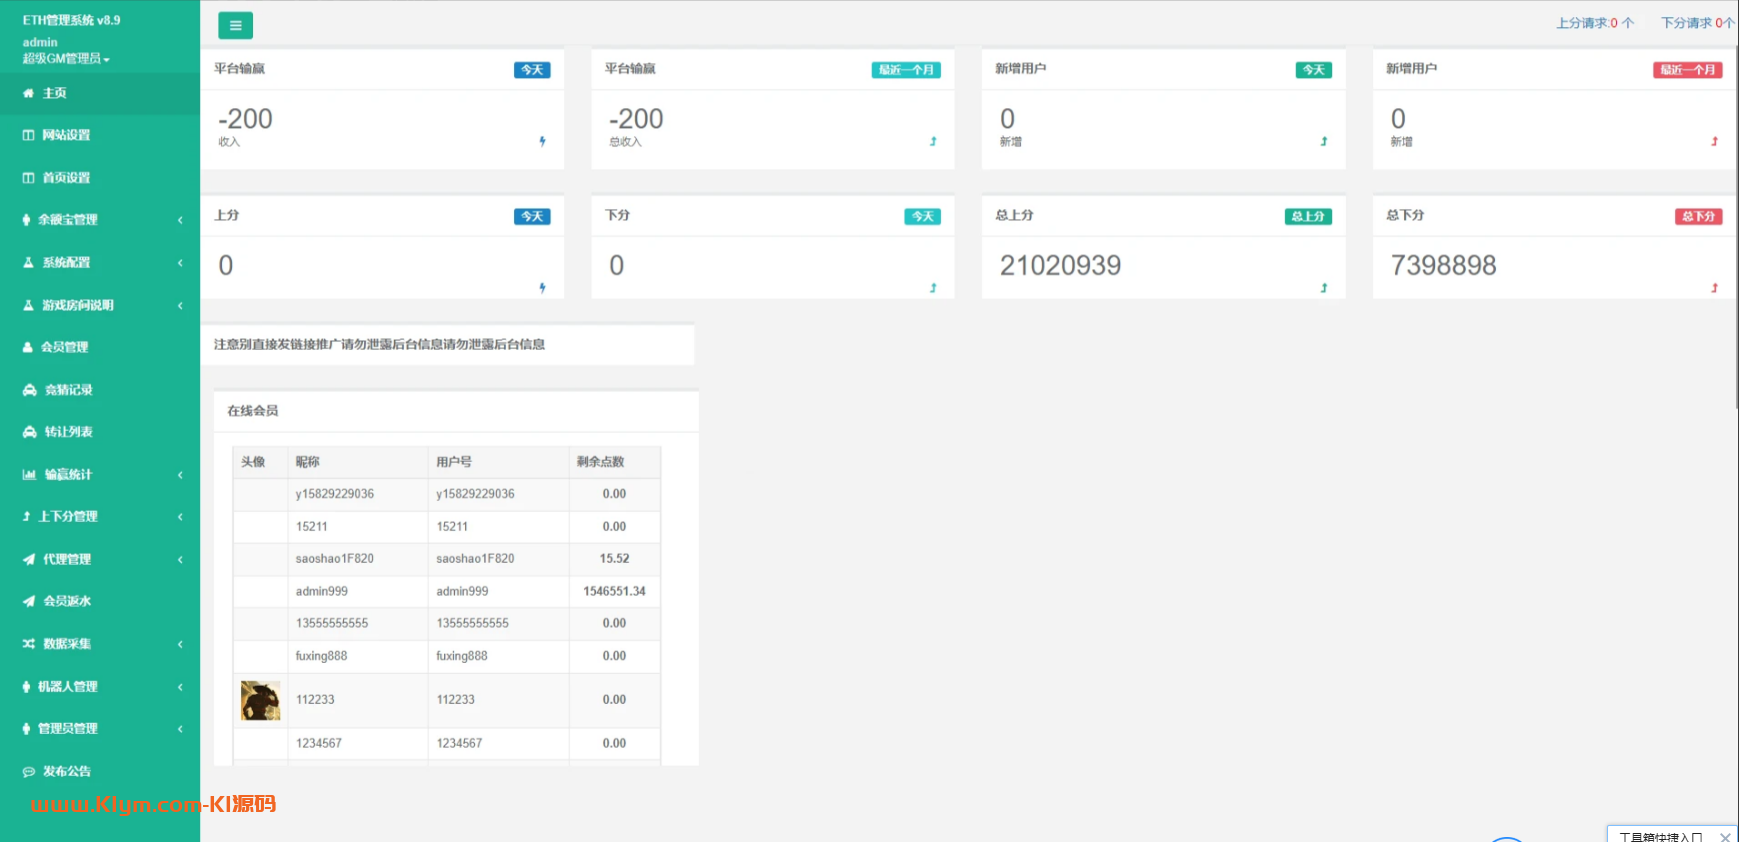Image resolution: width=1739 pixels, height=842 pixels.
Task: Click the red arrow icon in the 新增用户 最近一个月 card
Action: click(1714, 142)
